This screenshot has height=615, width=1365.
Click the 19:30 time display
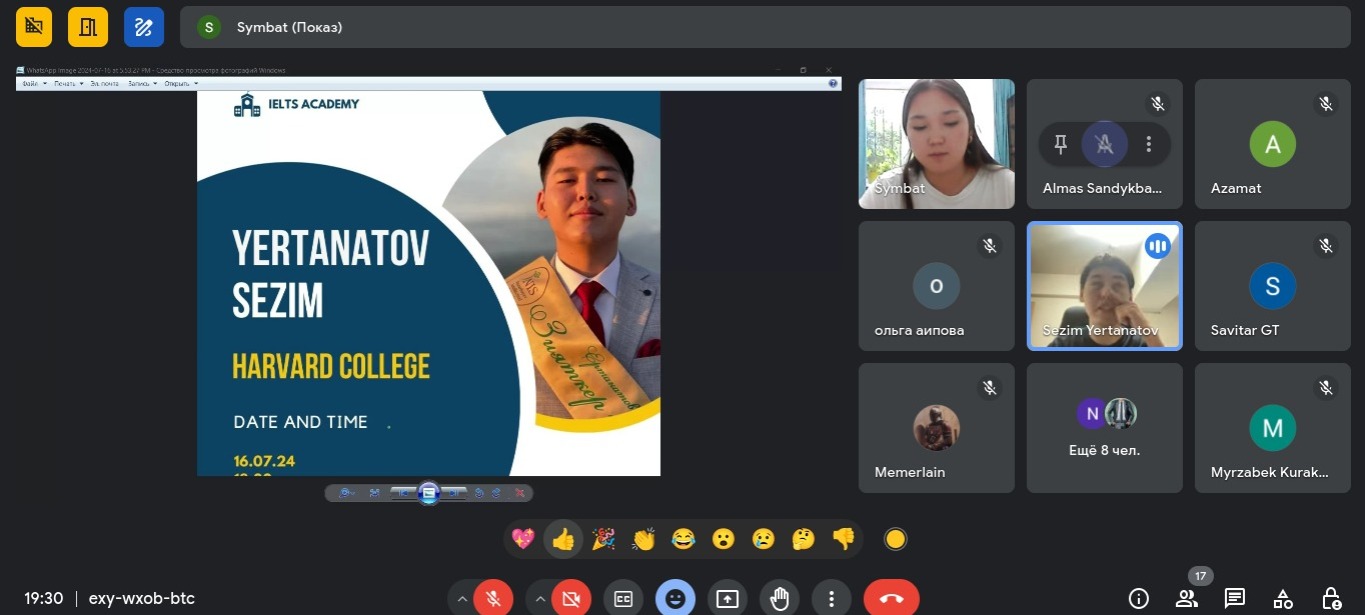pyautogui.click(x=44, y=598)
